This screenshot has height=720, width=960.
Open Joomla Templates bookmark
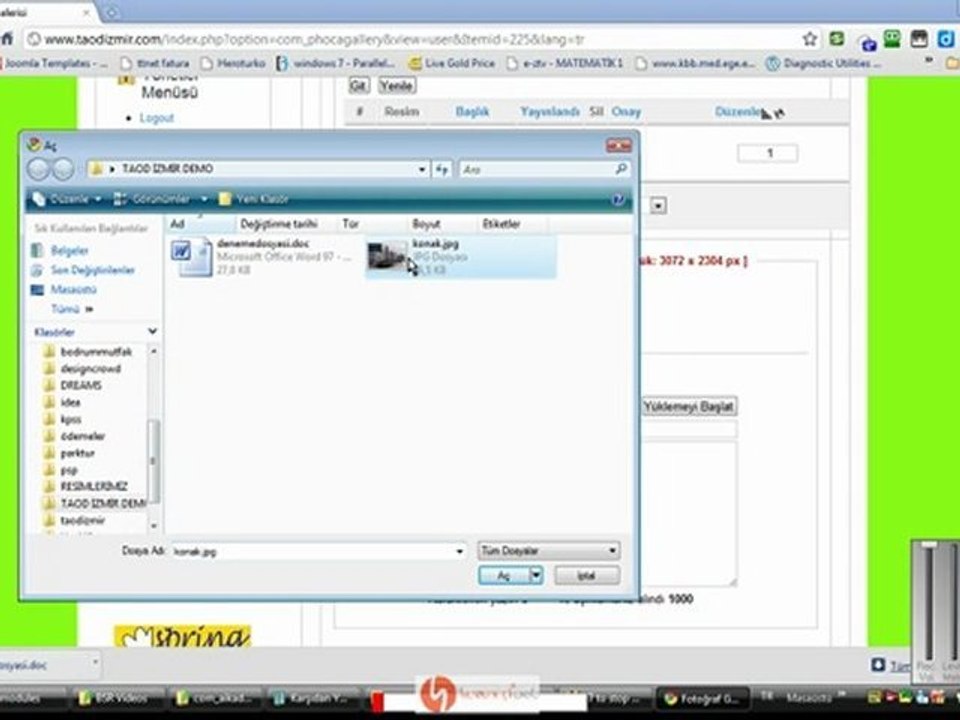pyautogui.click(x=54, y=63)
